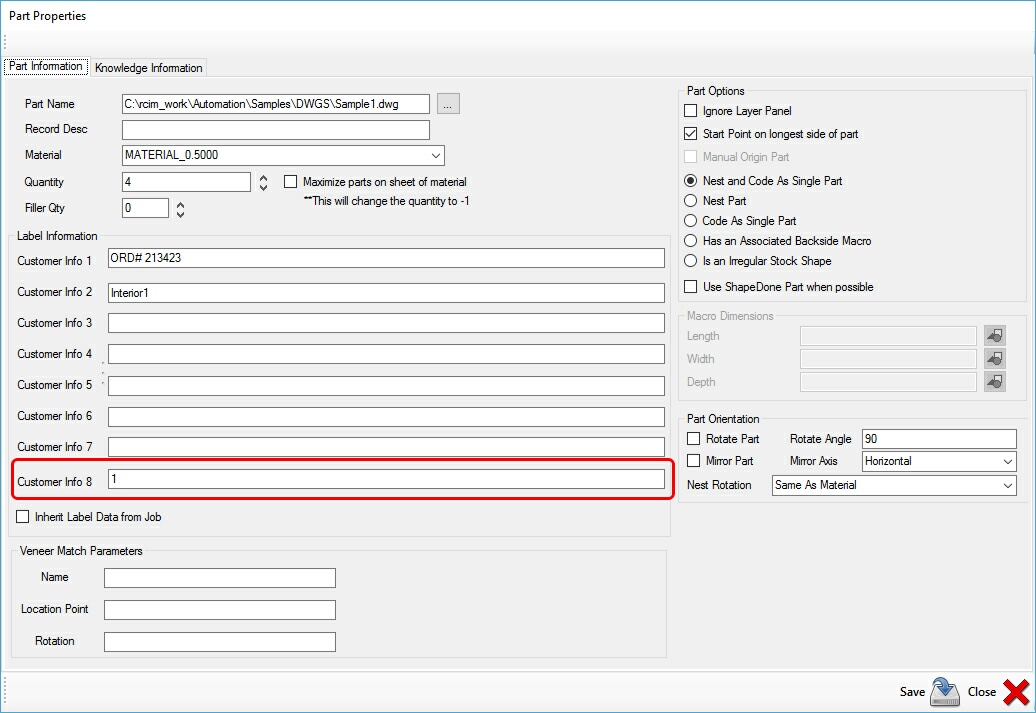Click the Macro Width picker icon

coord(994,359)
